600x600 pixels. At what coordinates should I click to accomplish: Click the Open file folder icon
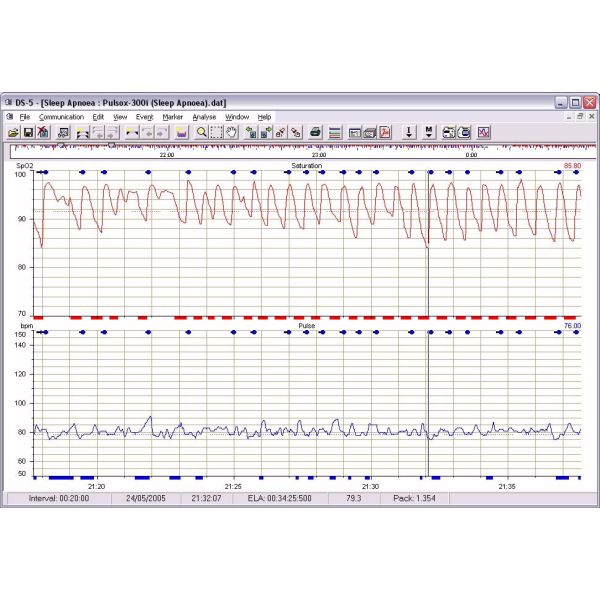coord(13,133)
